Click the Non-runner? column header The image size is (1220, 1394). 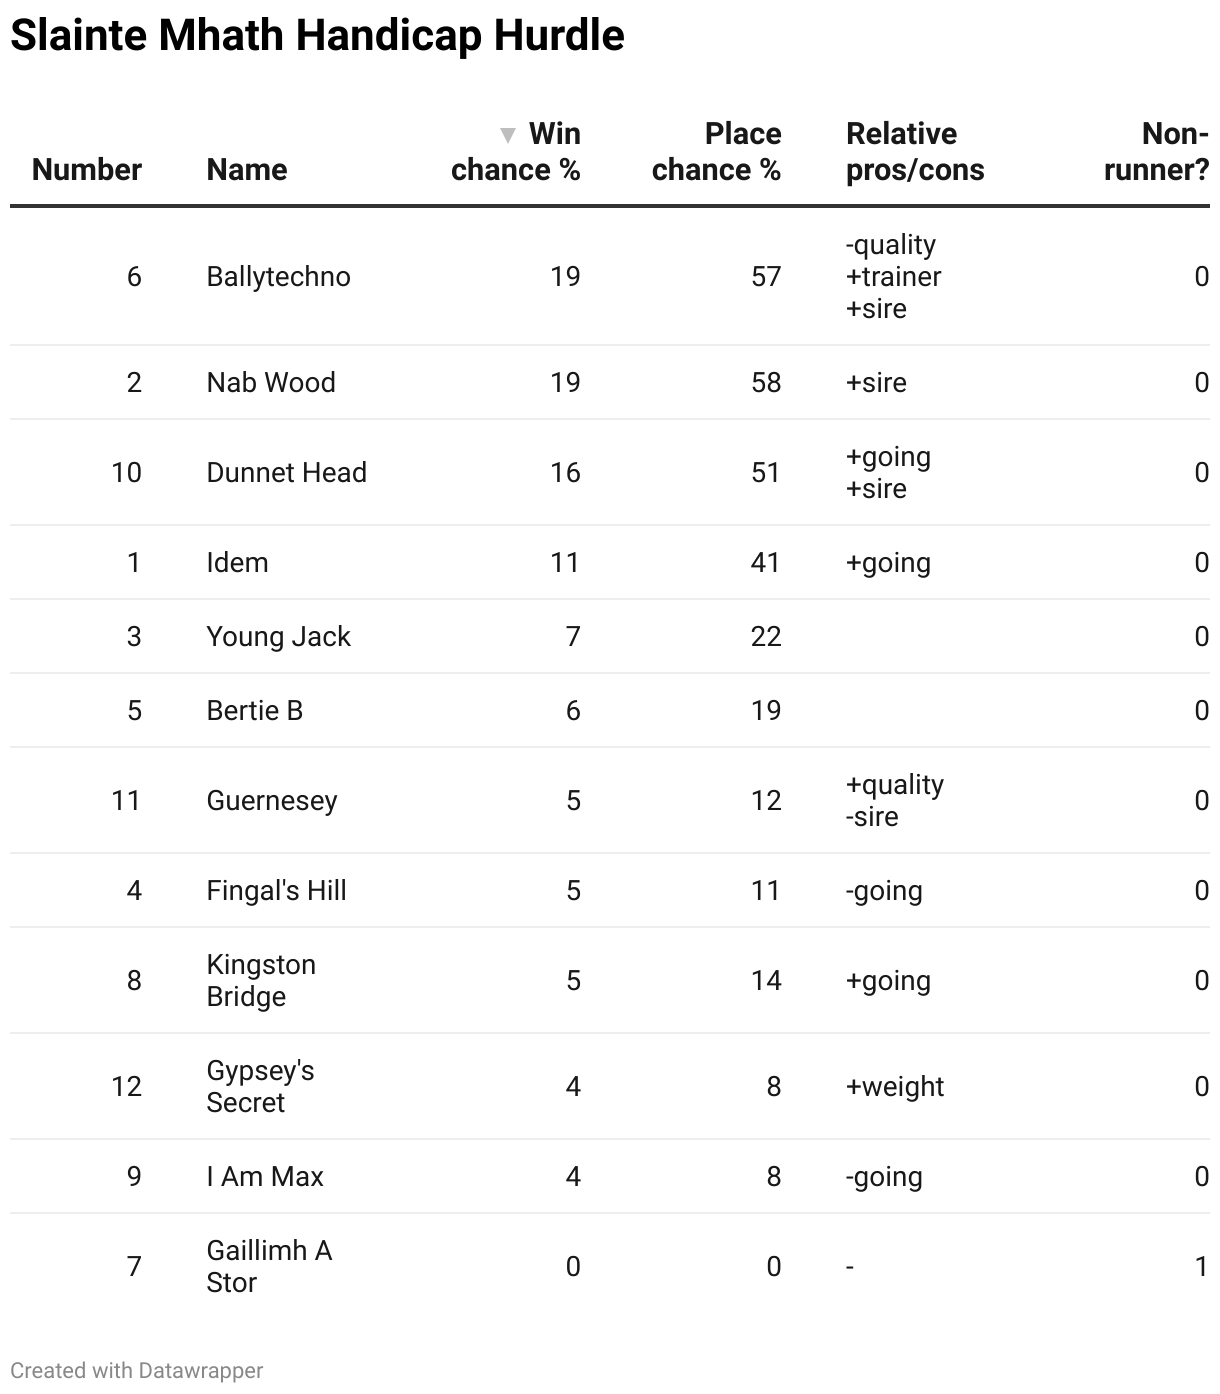(x=1157, y=152)
